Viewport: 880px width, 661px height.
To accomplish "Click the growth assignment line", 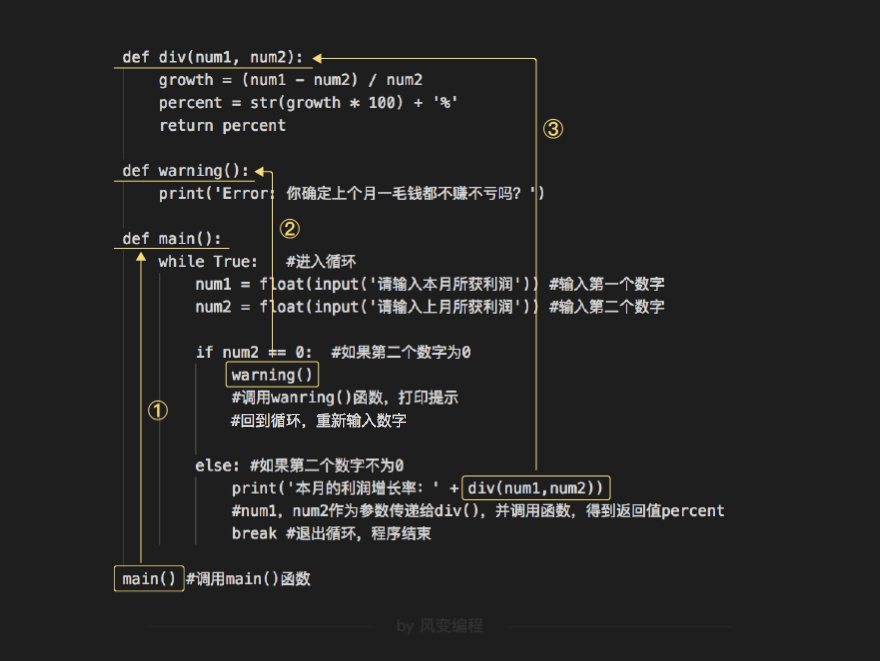I will [x=290, y=80].
